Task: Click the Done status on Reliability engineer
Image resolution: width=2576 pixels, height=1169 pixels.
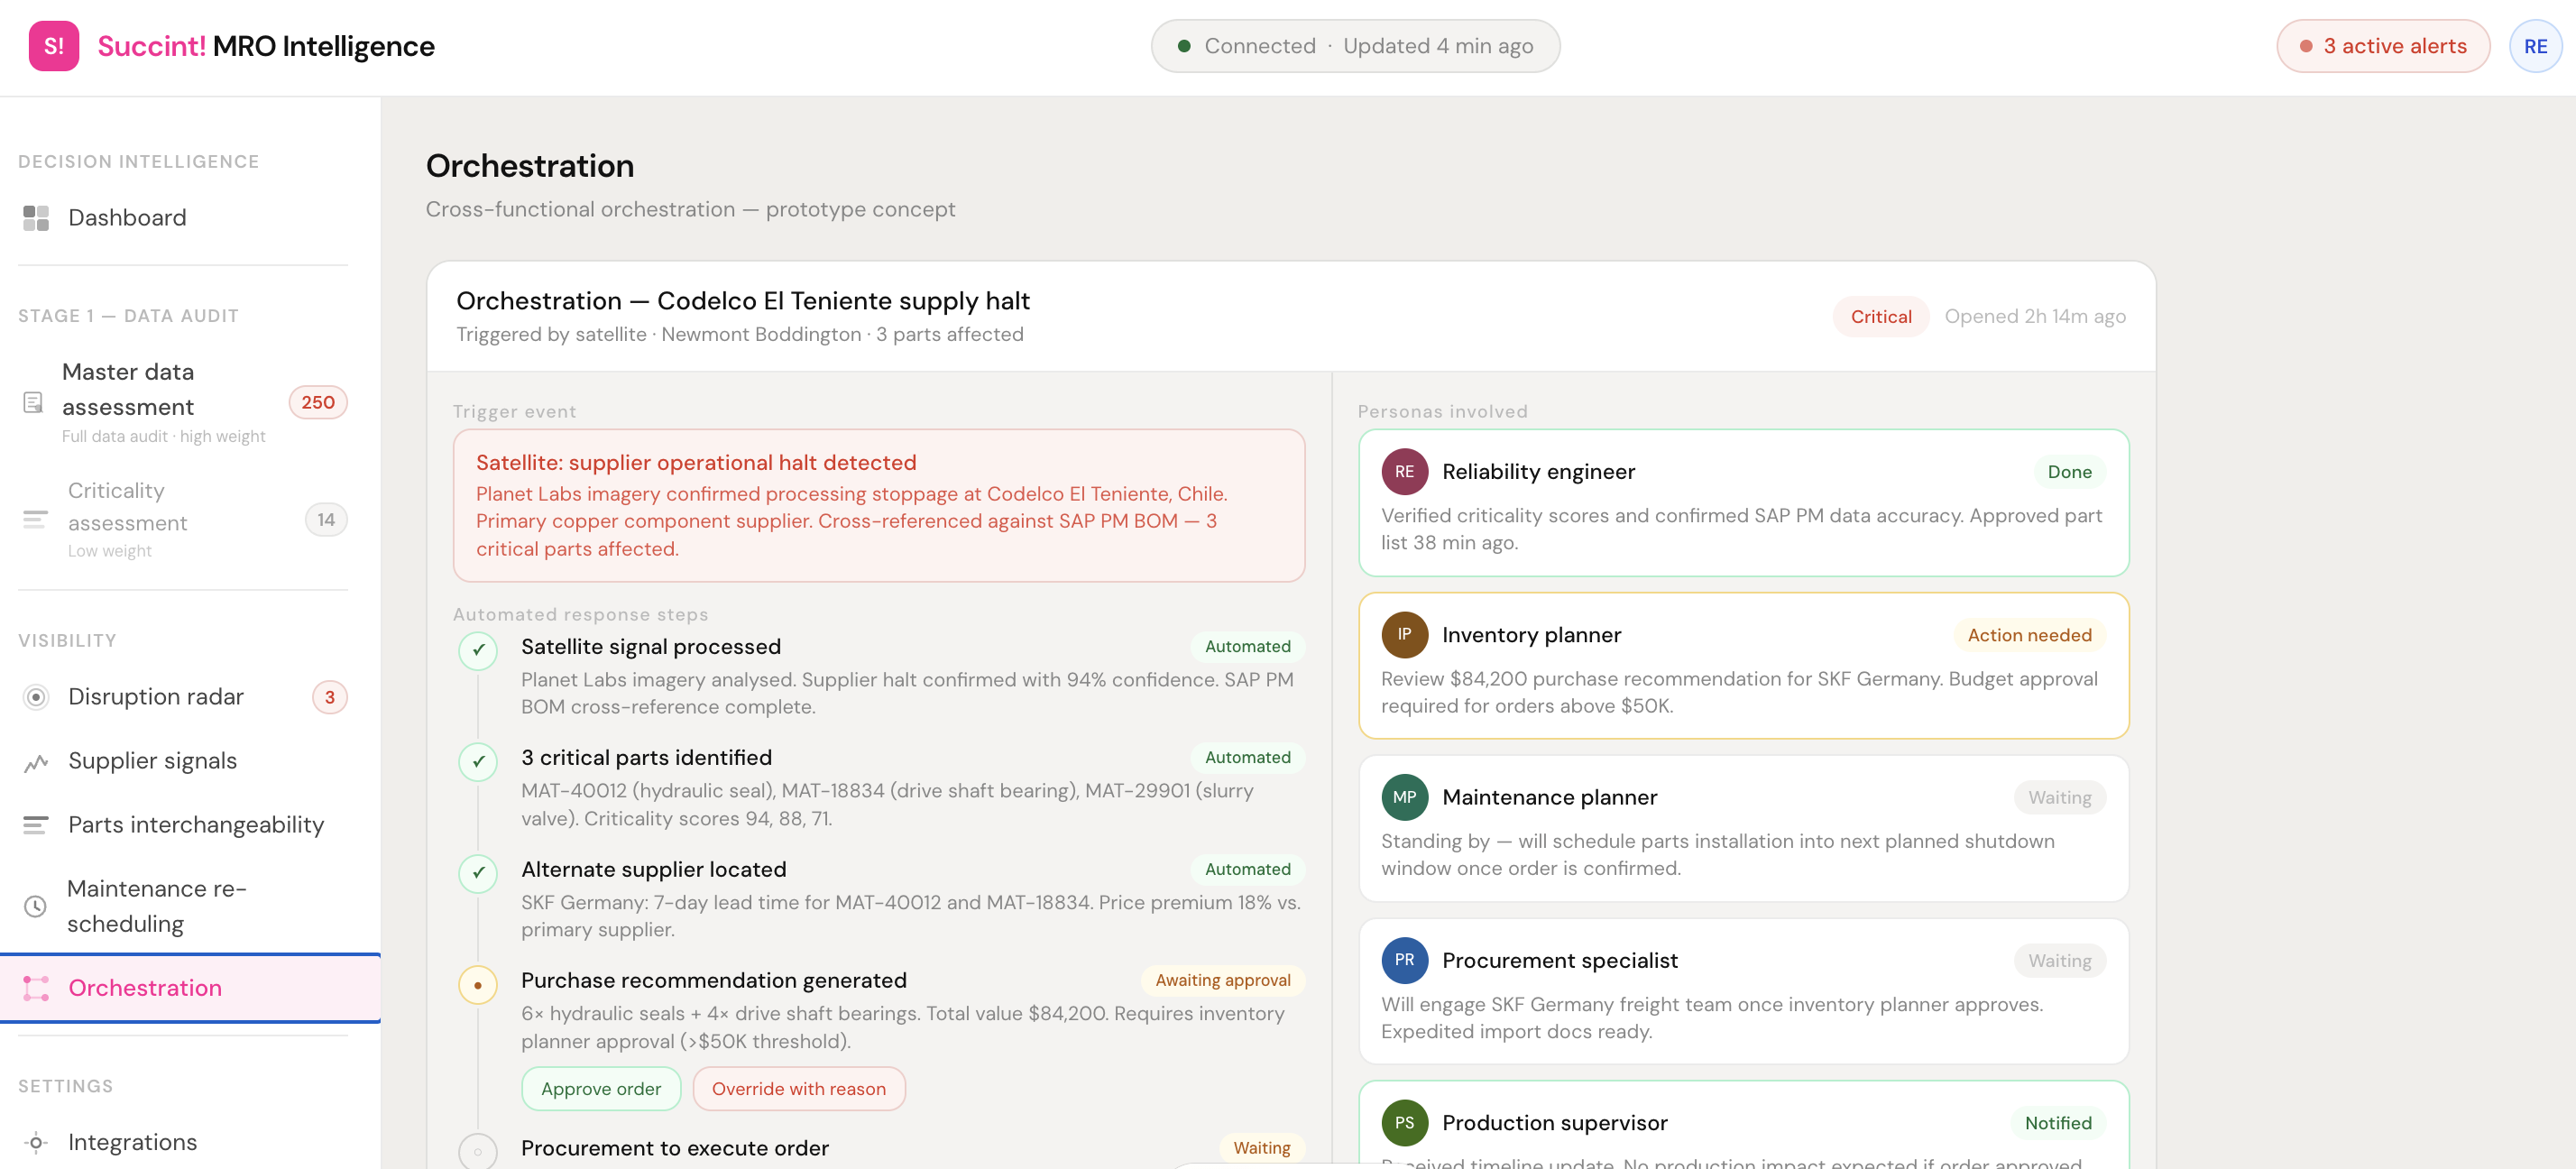Action: (x=2069, y=472)
